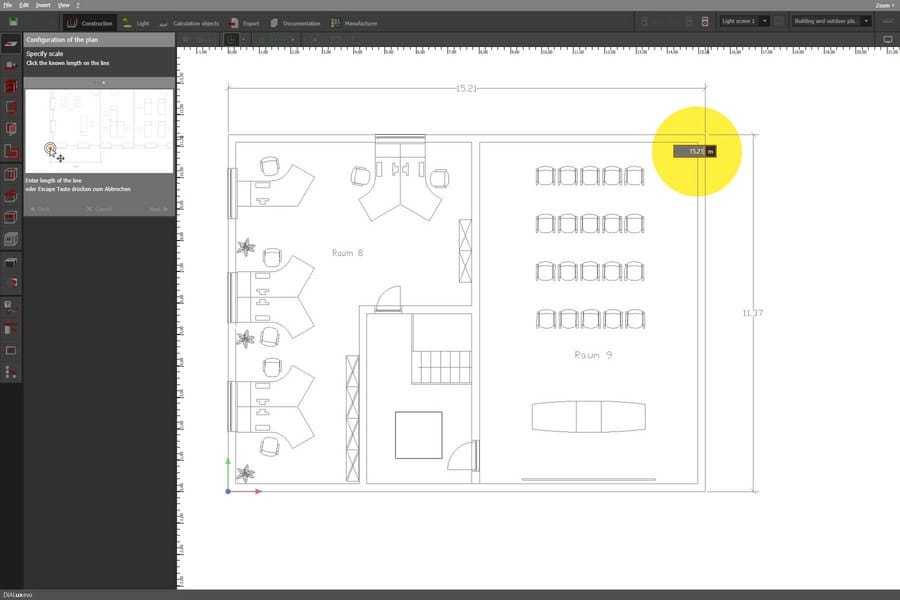Image resolution: width=900 pixels, height=600 pixels.
Task: Switch to the Export tab
Action: [x=245, y=24]
